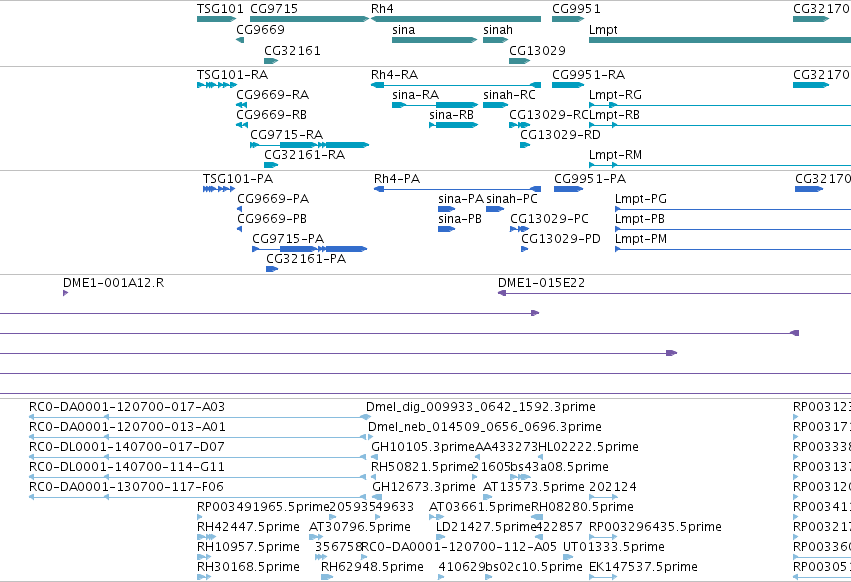The height and width of the screenshot is (582, 851).
Task: Click EST label RH62948.5prime
Action: pyautogui.click(x=372, y=567)
